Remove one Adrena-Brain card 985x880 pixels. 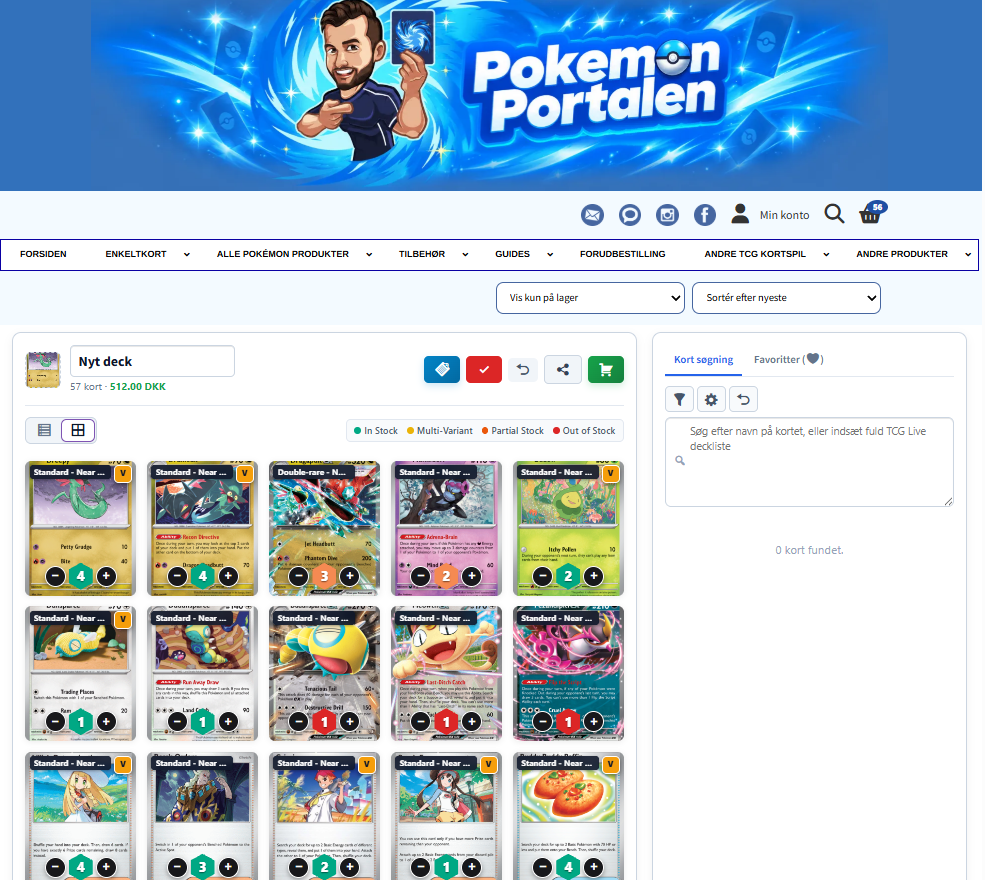pos(420,575)
